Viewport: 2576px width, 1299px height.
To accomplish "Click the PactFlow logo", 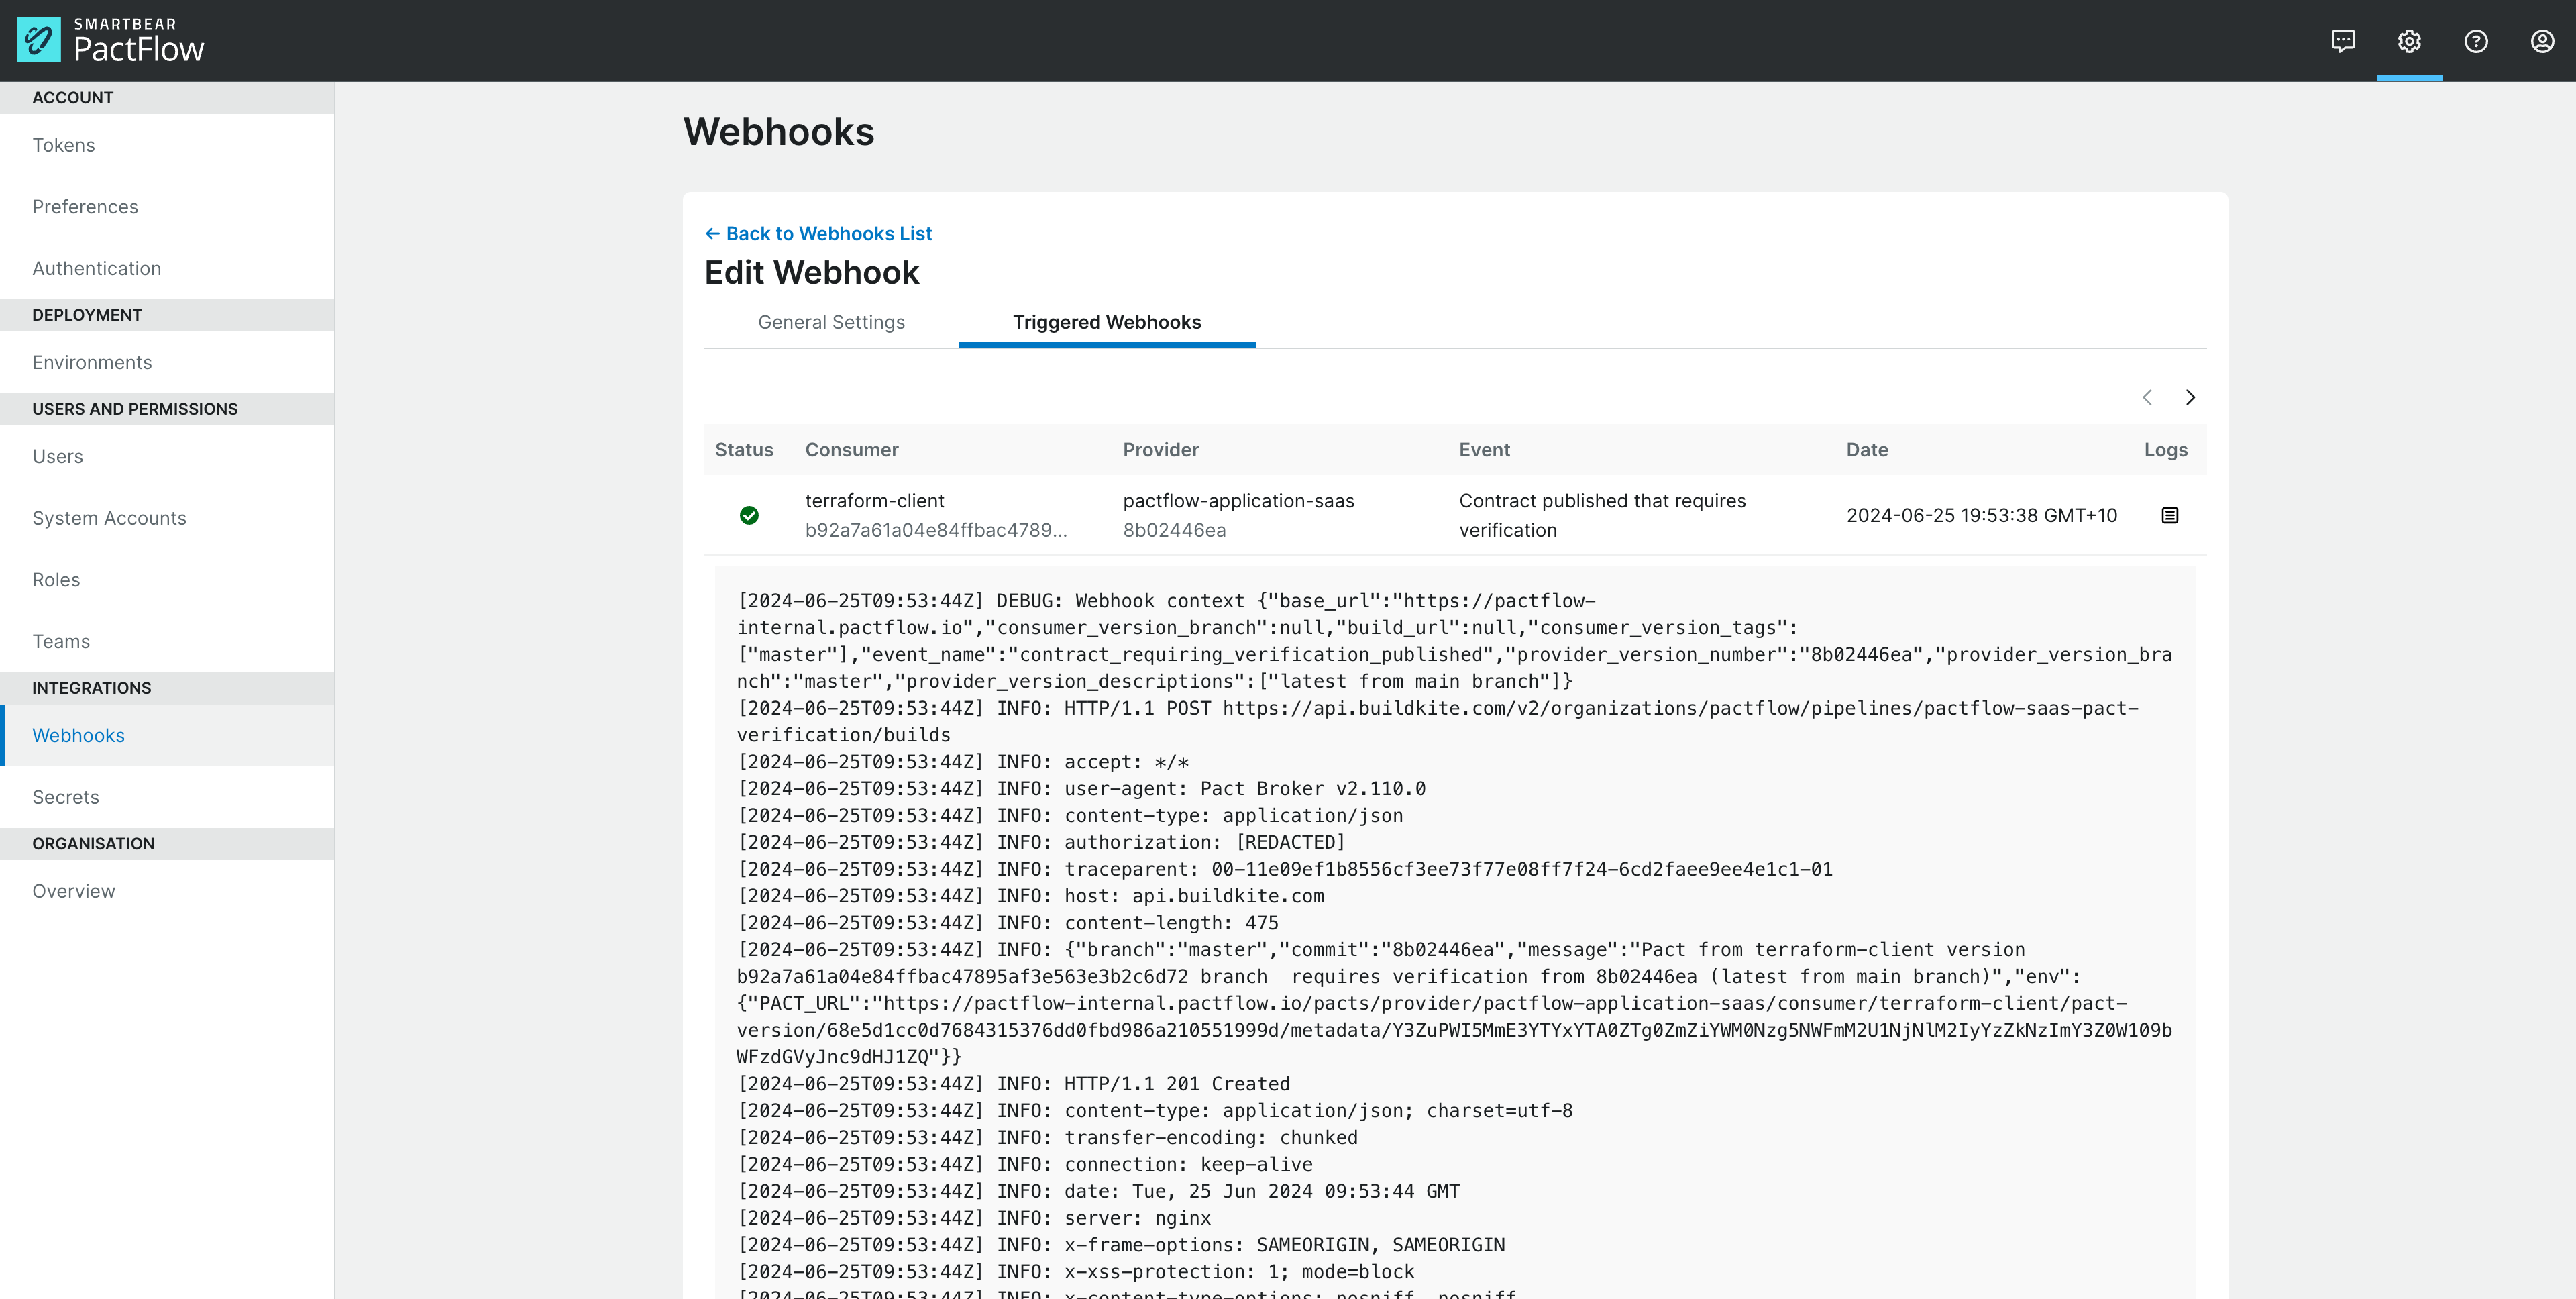I will (111, 40).
